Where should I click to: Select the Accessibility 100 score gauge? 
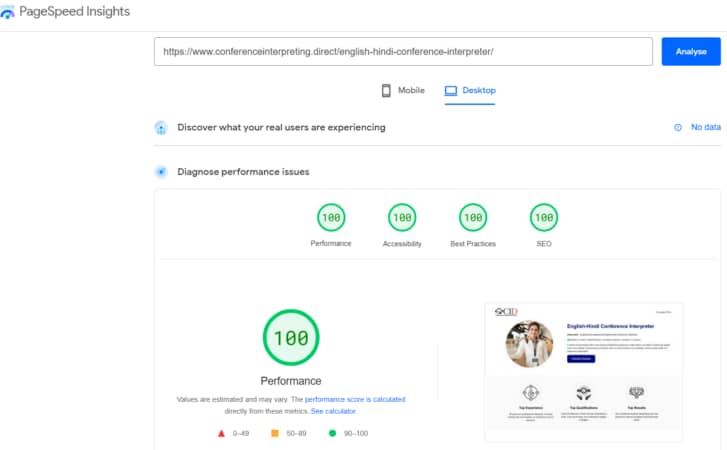click(402, 217)
